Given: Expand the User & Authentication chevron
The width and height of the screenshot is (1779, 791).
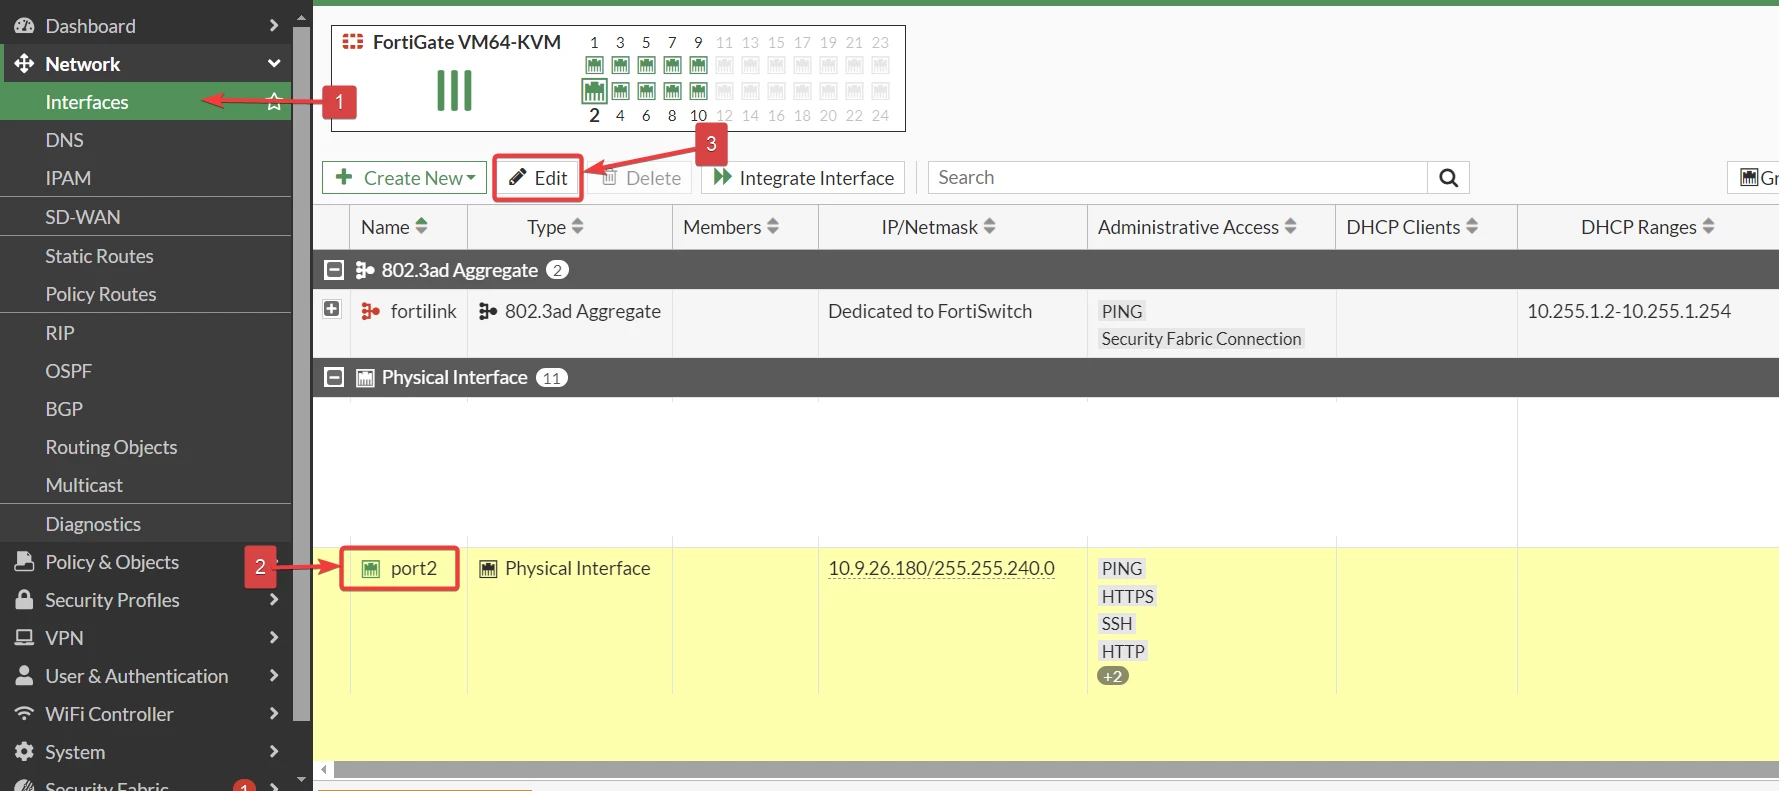Looking at the screenshot, I should [274, 676].
